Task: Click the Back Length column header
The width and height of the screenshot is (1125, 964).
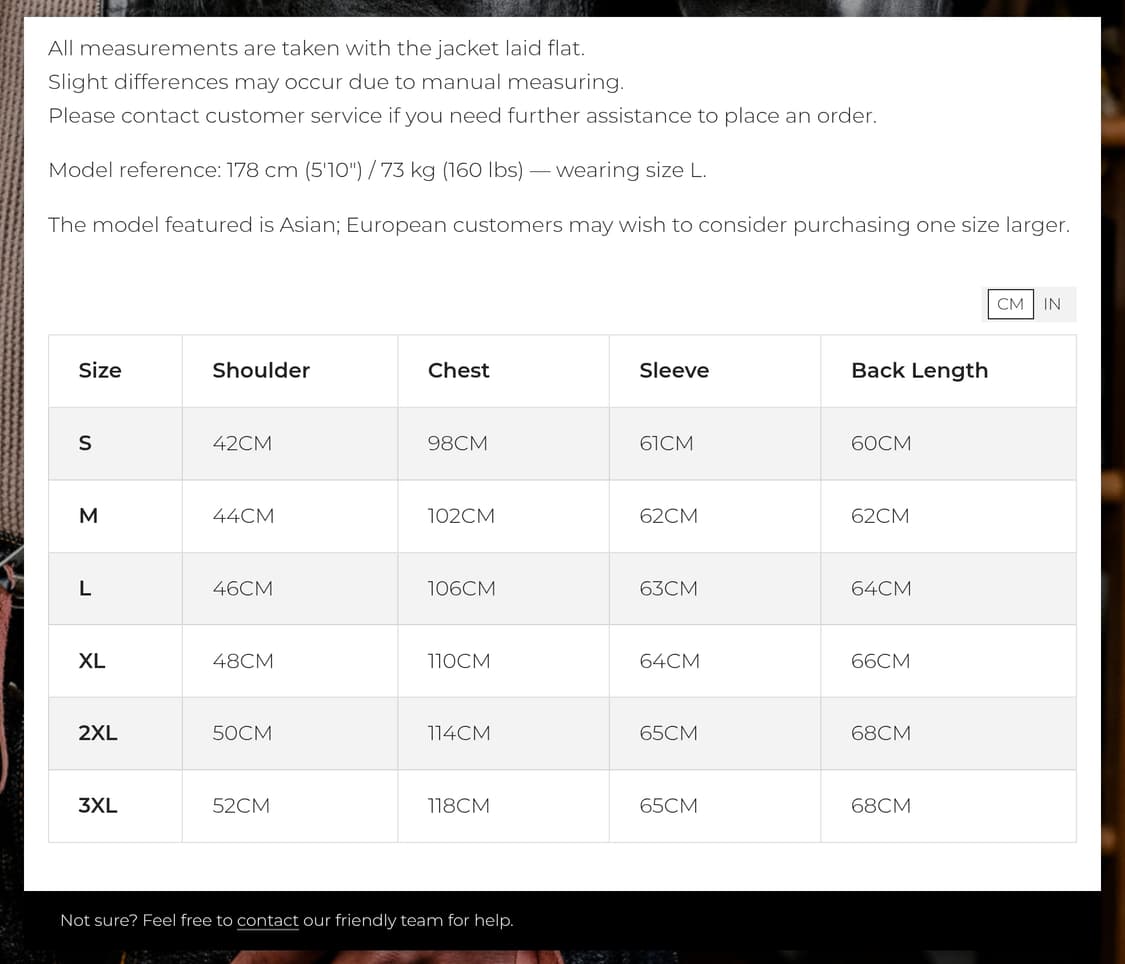Action: point(919,370)
